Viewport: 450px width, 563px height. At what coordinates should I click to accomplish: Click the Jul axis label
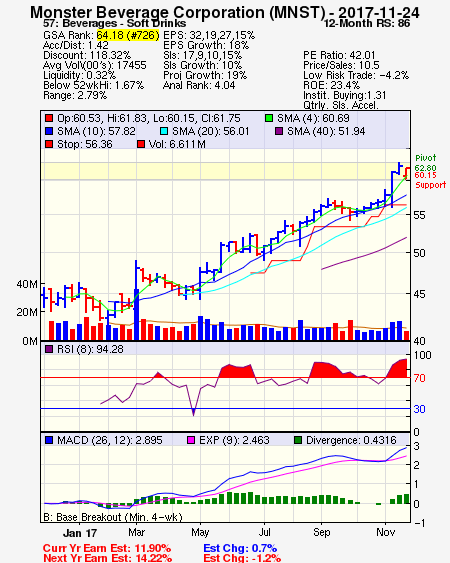coord(264,532)
